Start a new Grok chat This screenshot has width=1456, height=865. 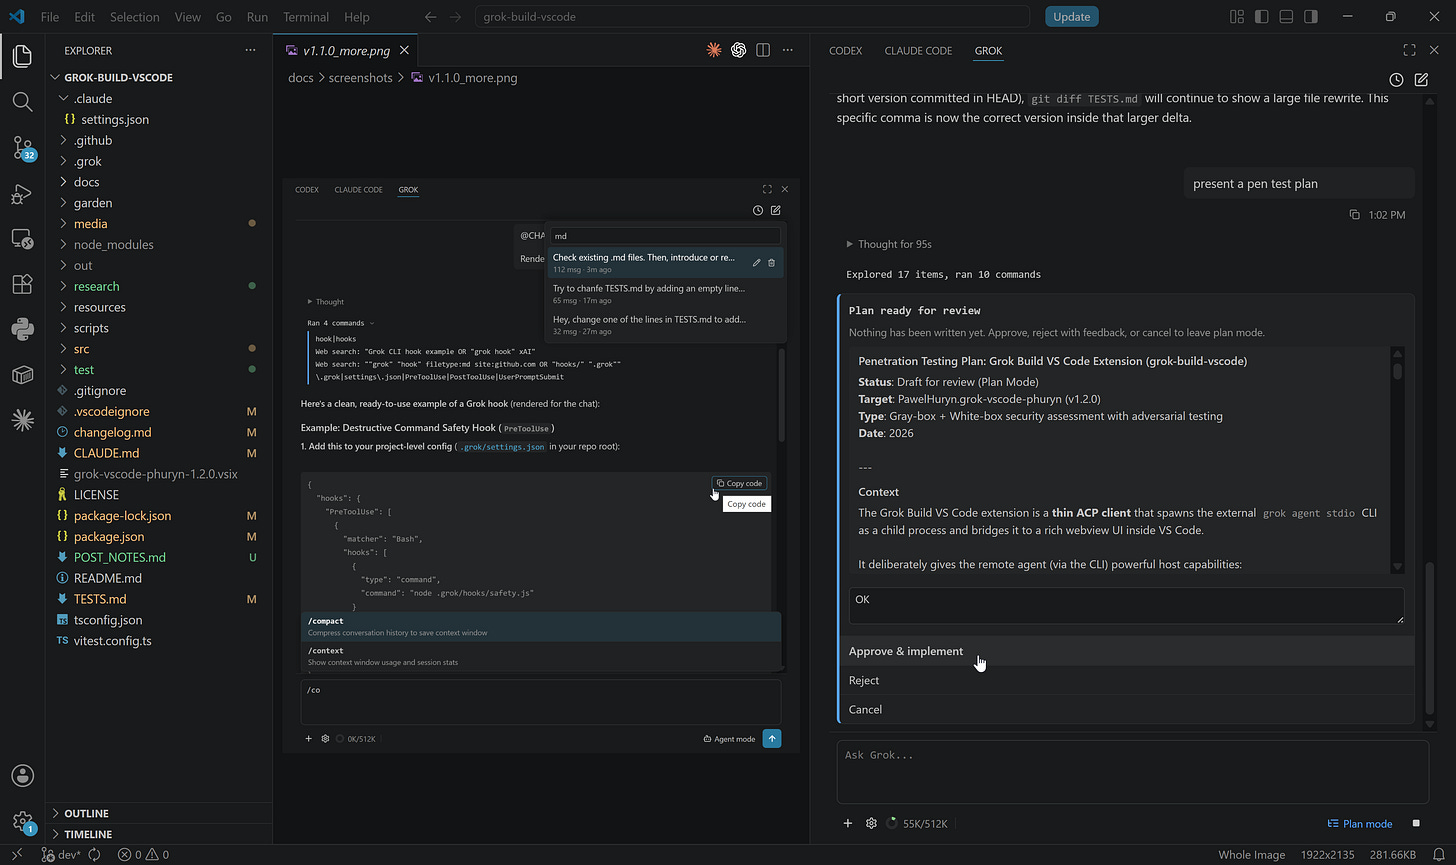(x=1421, y=80)
